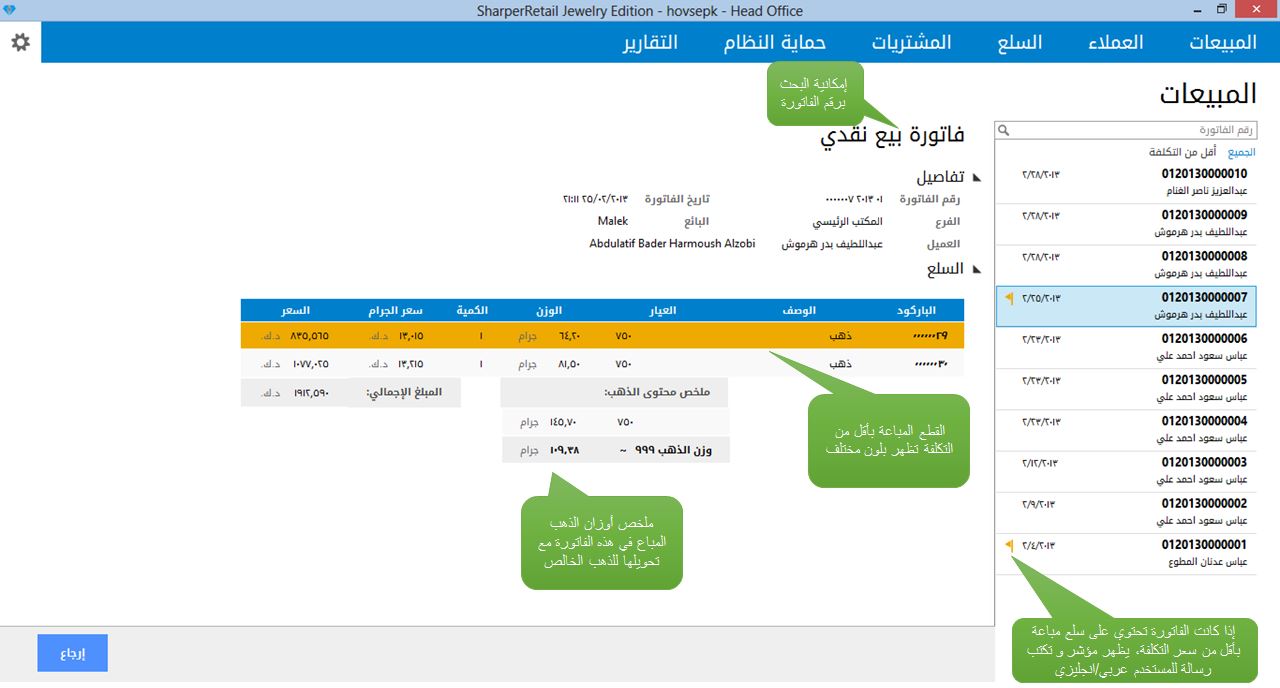1280x688 pixels.
Task: Collapse the السلع section triangle
Action: coord(976,269)
